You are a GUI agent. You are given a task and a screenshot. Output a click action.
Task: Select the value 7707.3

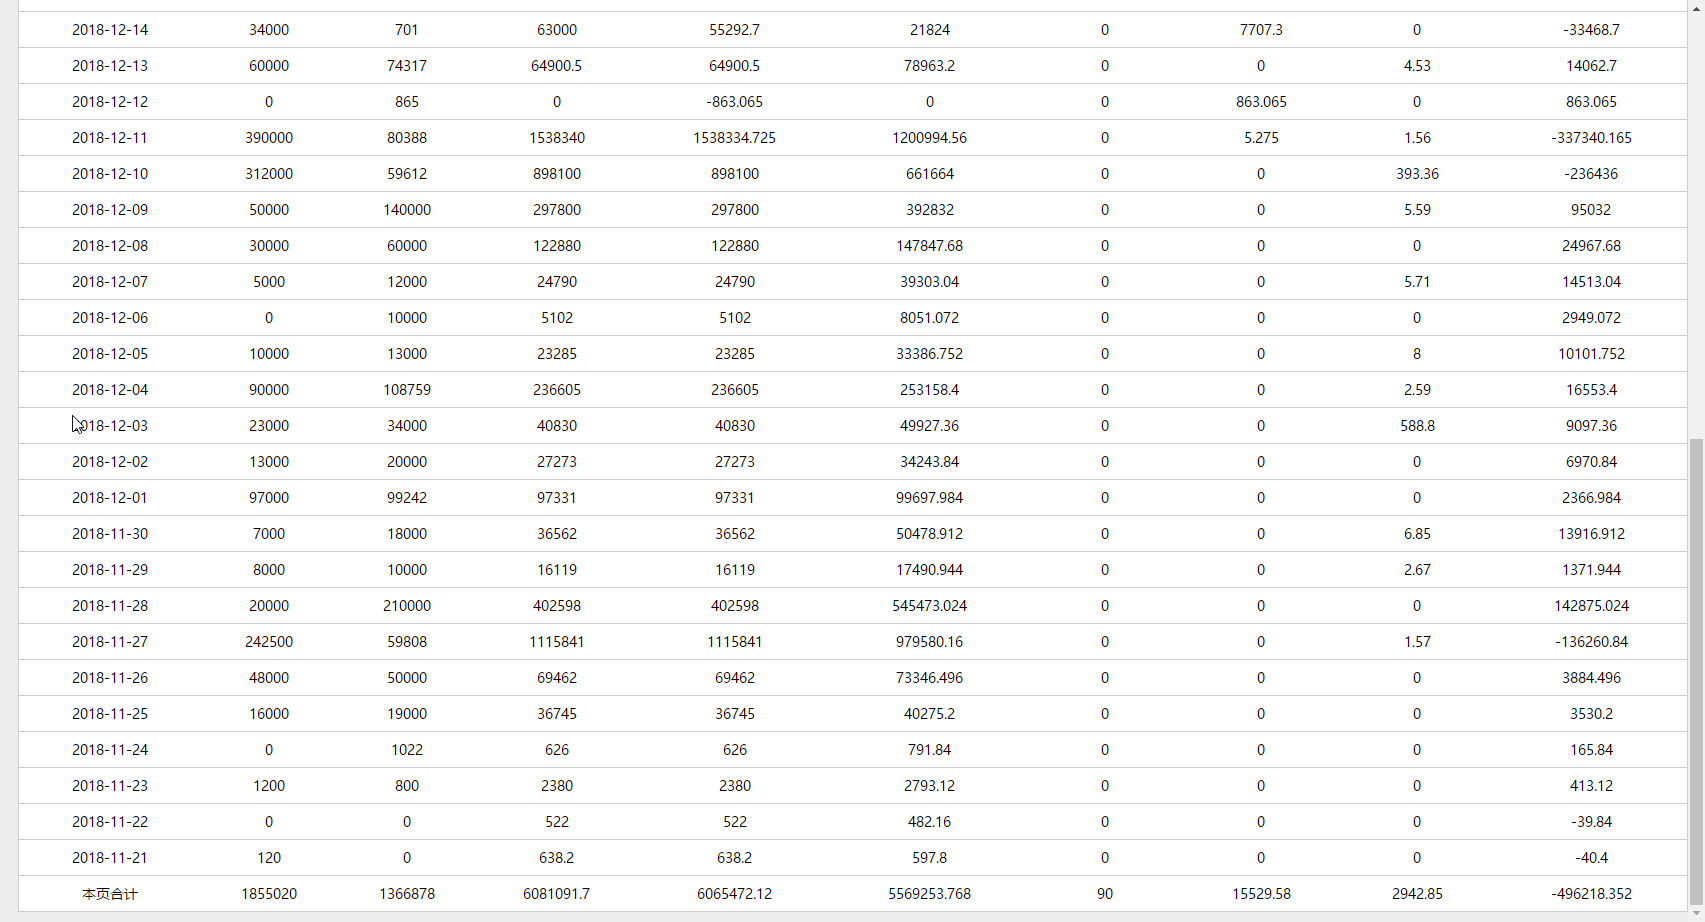click(1261, 30)
